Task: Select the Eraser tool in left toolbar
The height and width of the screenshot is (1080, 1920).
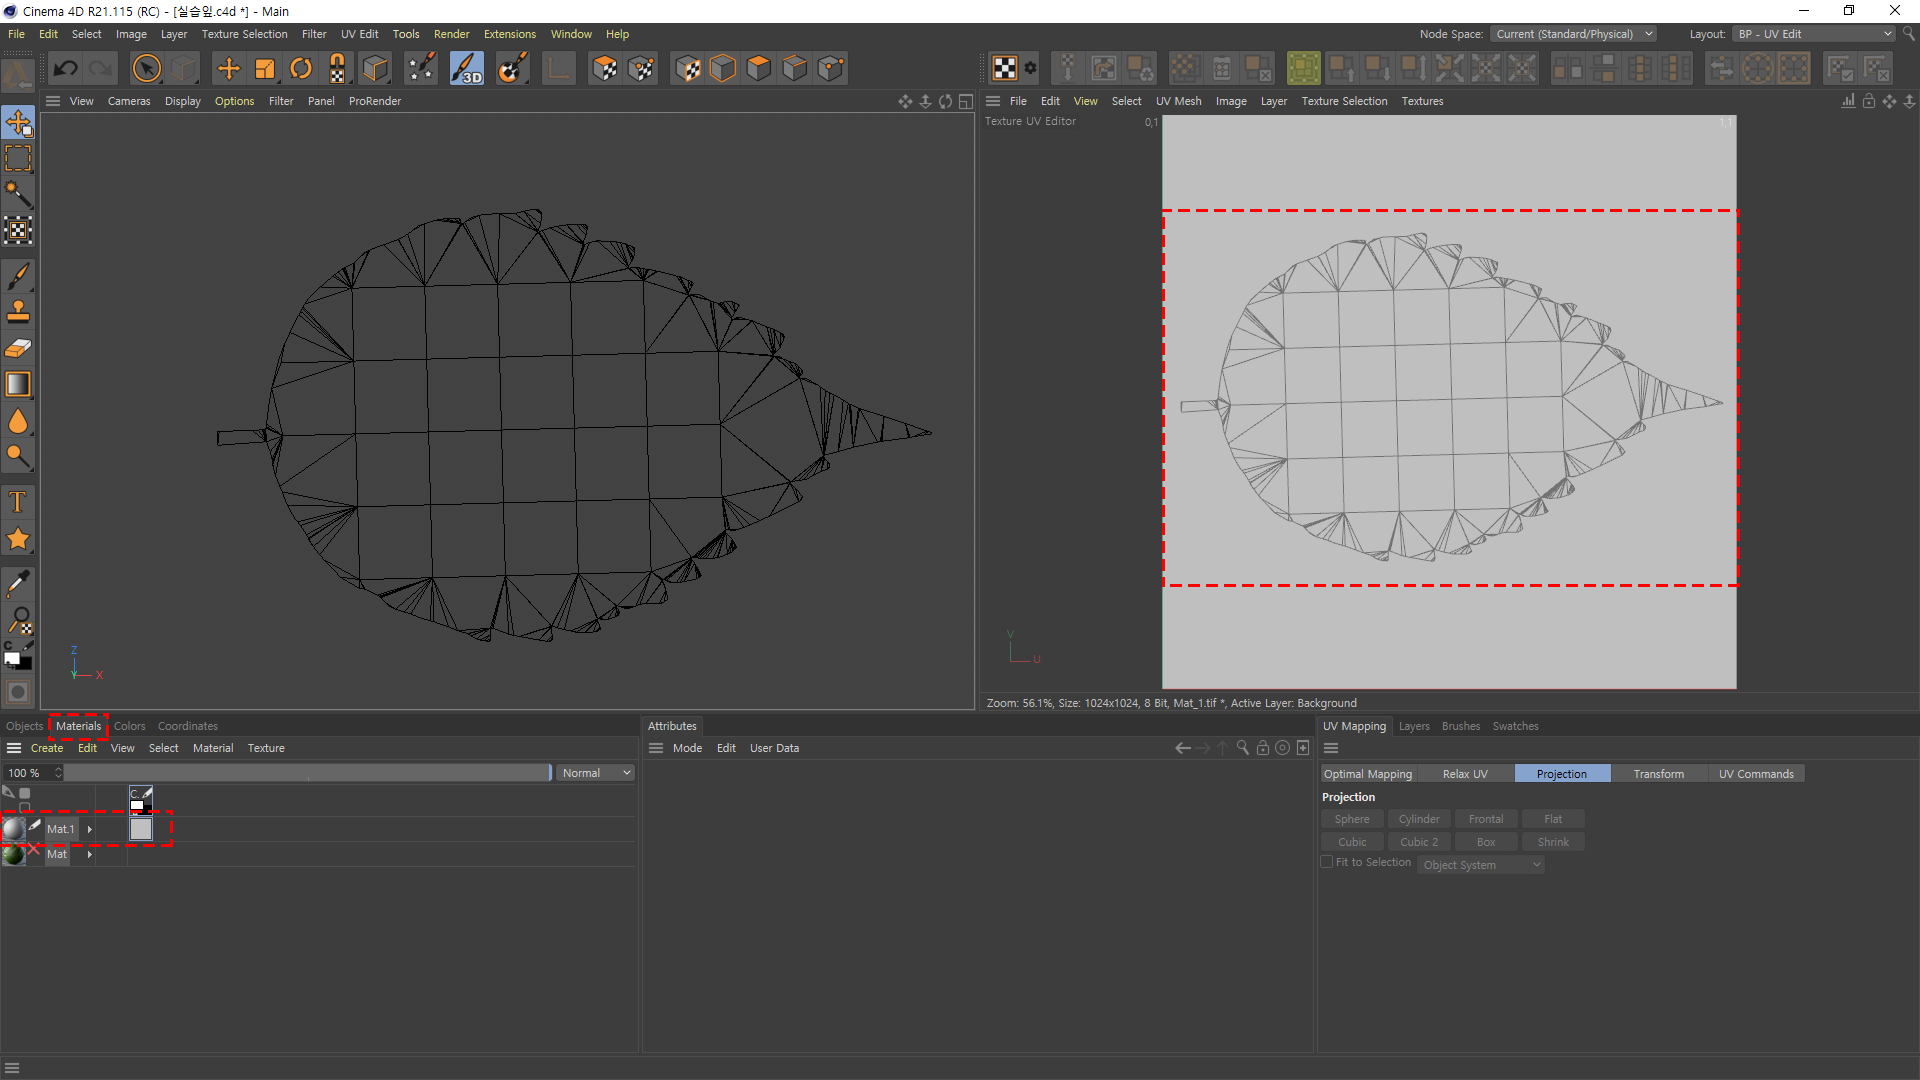Action: (x=18, y=348)
